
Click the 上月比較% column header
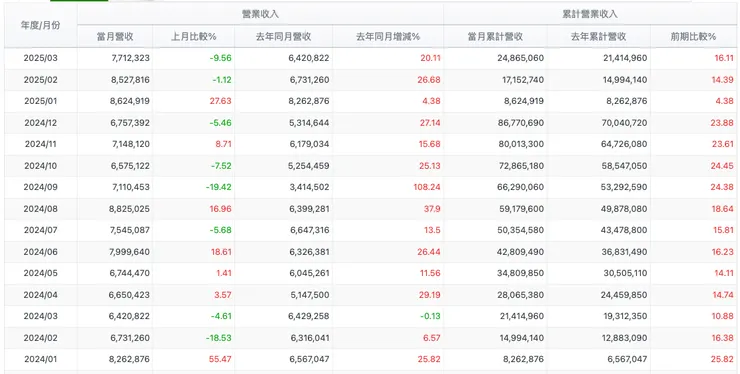pyautogui.click(x=193, y=36)
